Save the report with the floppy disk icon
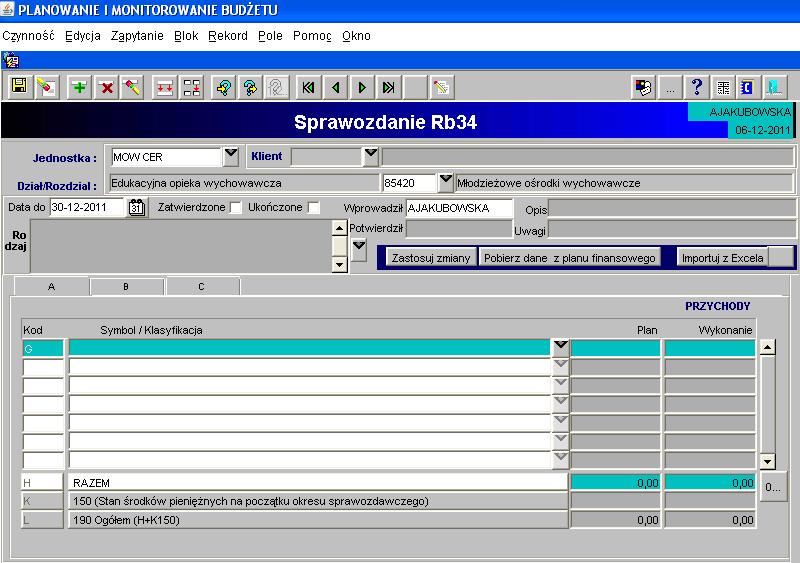The height and width of the screenshot is (563, 800). (19, 87)
